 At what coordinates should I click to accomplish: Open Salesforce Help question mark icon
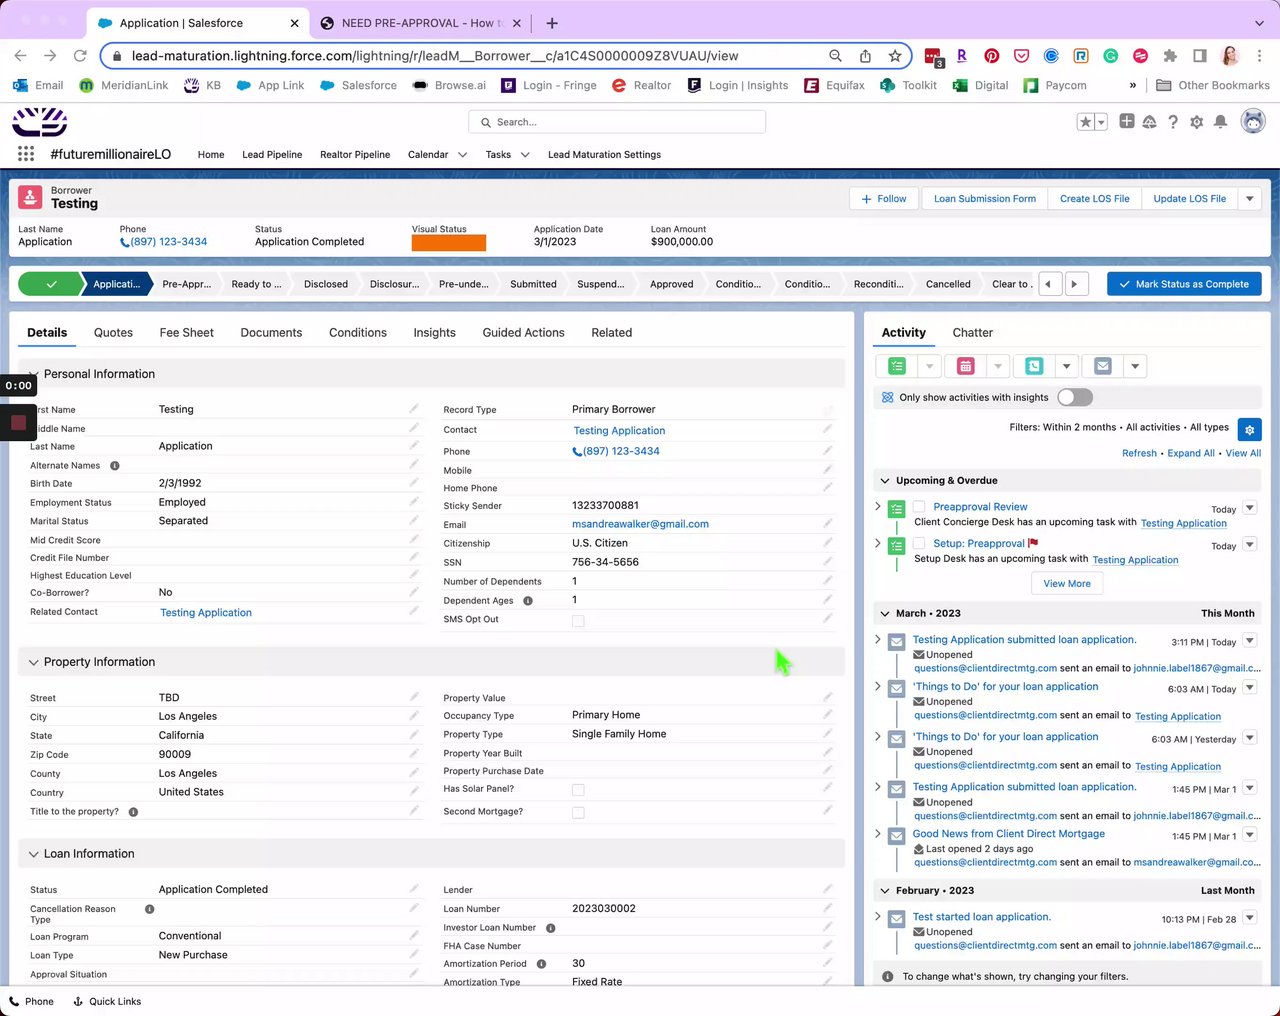[x=1173, y=122]
